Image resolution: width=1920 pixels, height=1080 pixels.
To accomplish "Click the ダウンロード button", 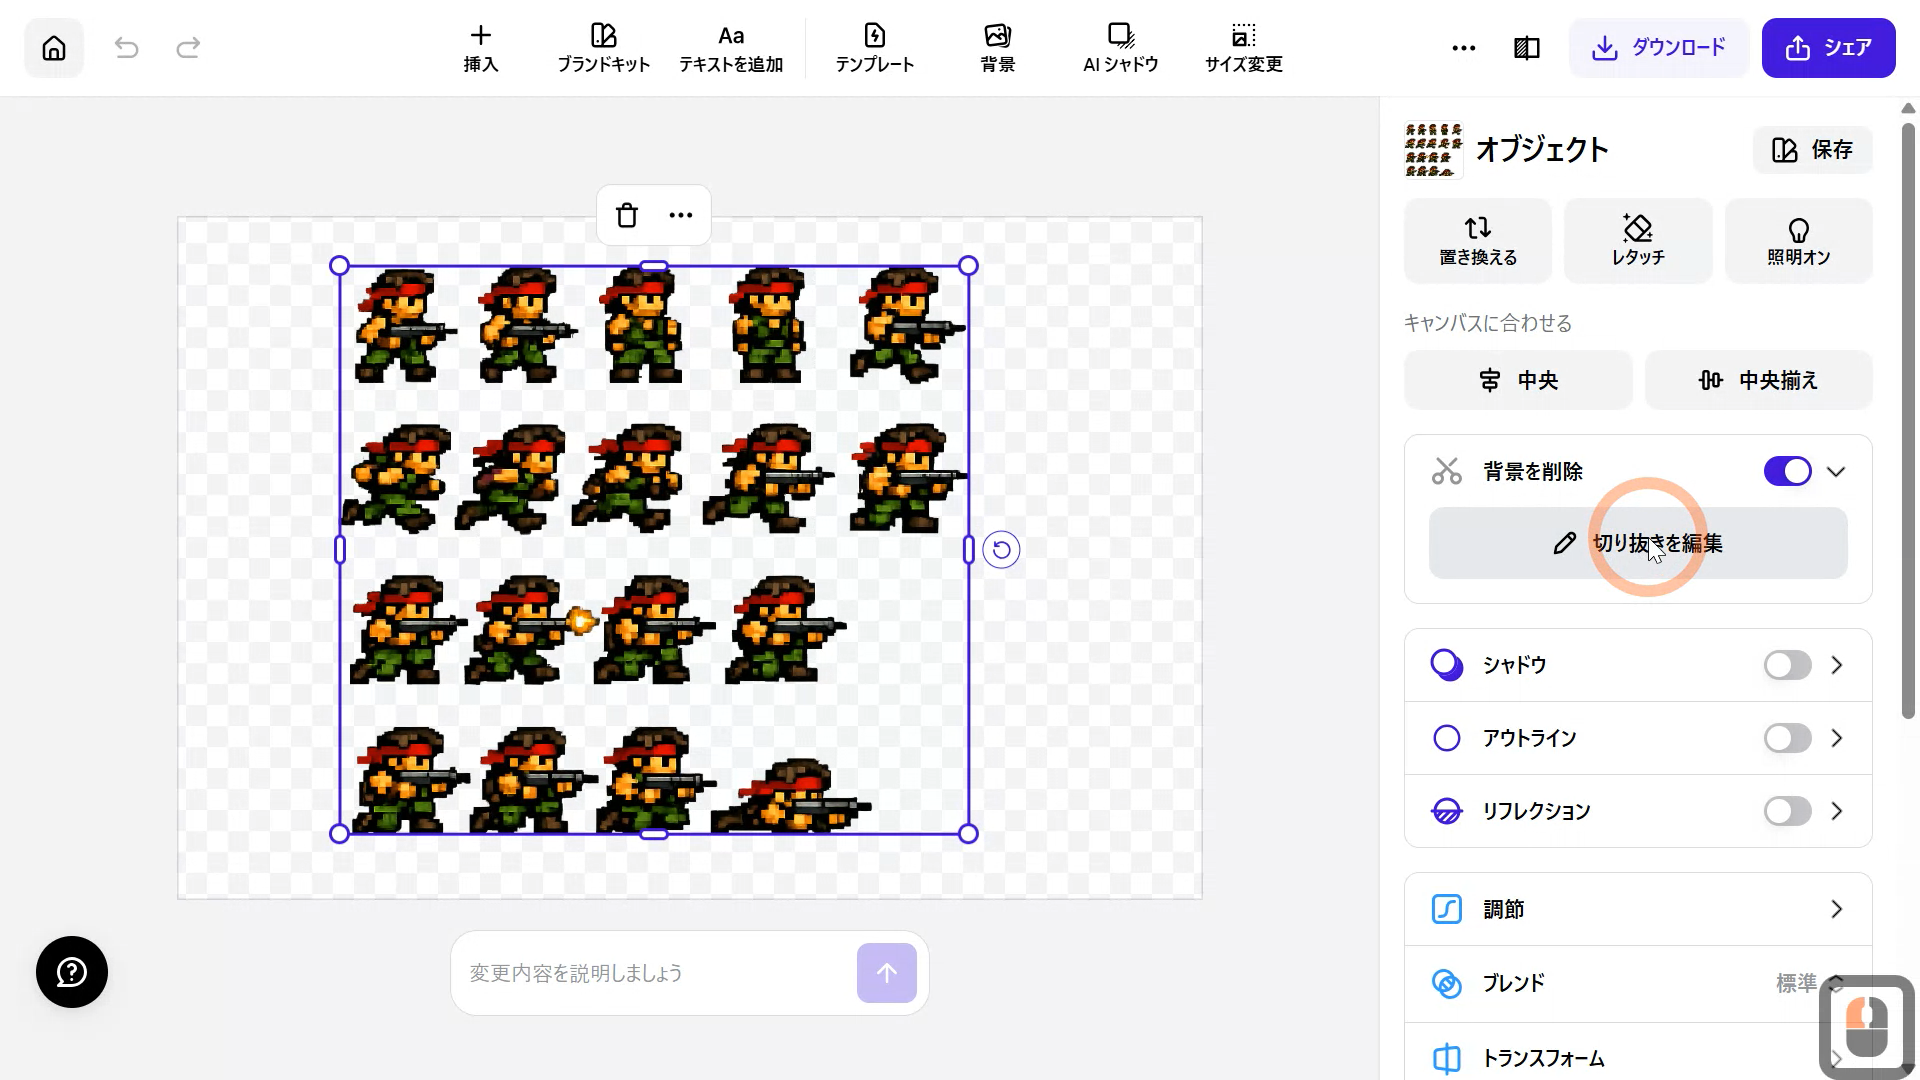I will [1659, 48].
